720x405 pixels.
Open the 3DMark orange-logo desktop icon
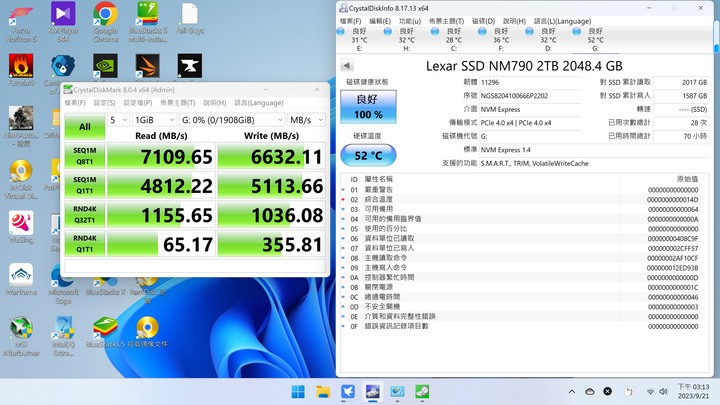point(147,66)
